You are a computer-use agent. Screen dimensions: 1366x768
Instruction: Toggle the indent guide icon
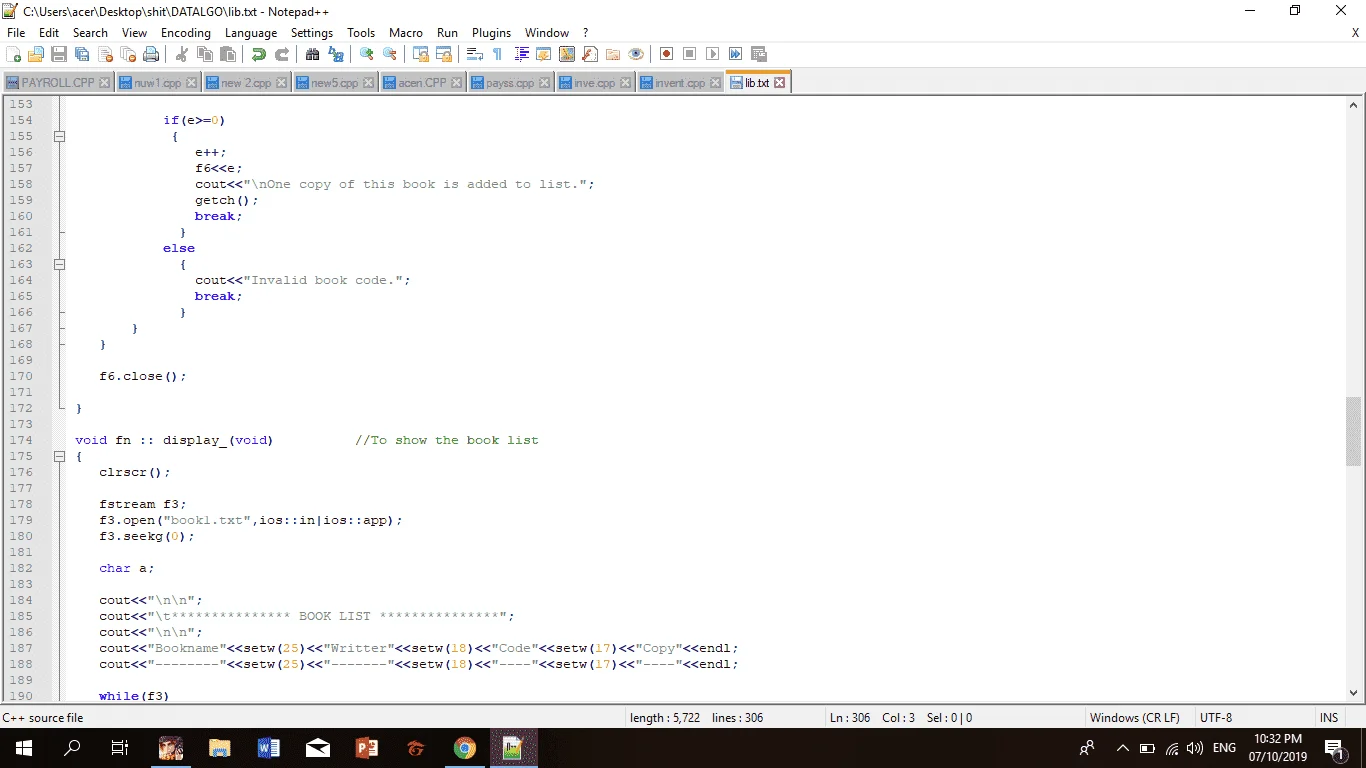(521, 54)
